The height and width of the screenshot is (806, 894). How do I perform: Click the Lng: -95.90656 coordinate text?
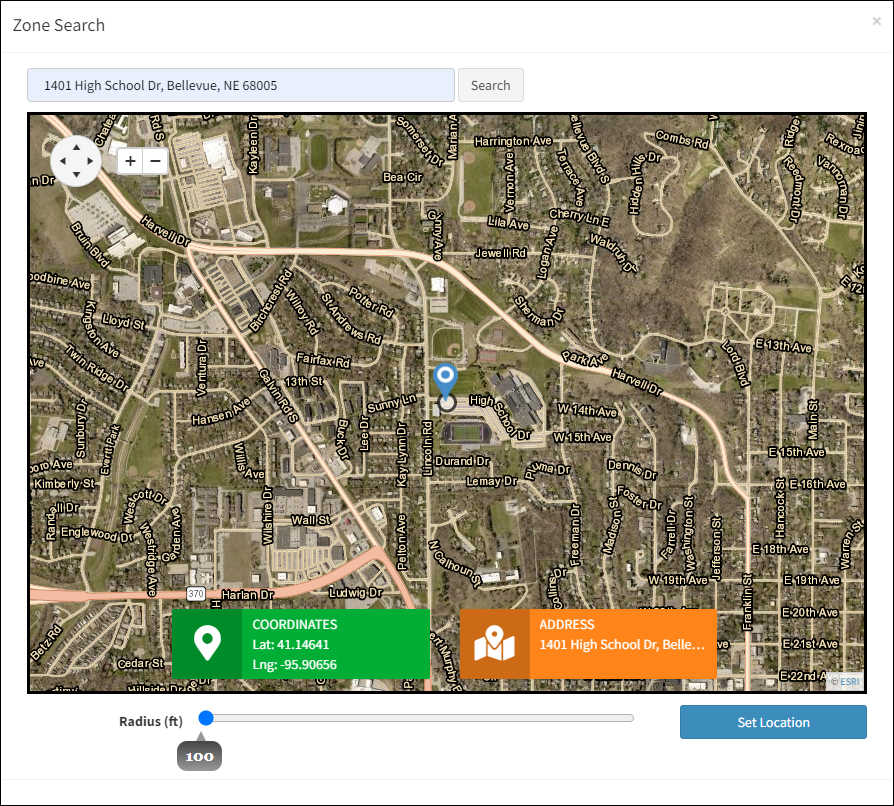(295, 665)
